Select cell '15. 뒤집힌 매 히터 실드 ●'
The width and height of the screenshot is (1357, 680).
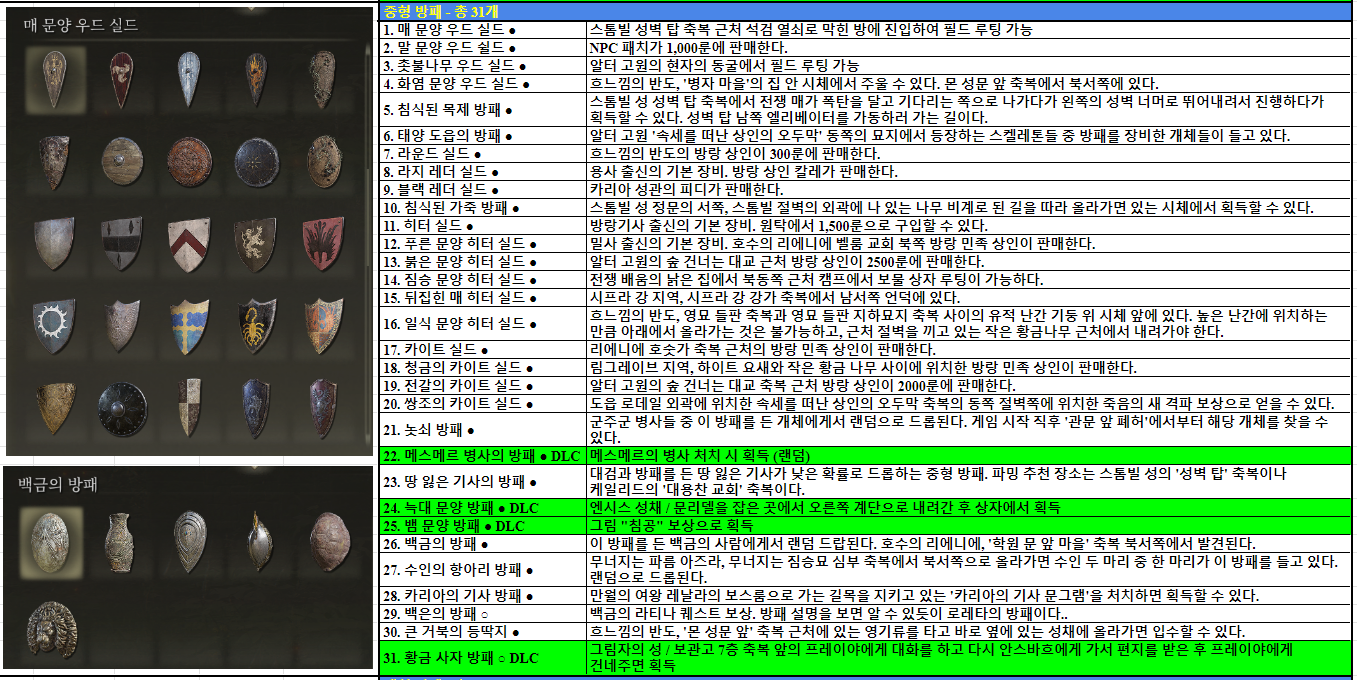483,297
